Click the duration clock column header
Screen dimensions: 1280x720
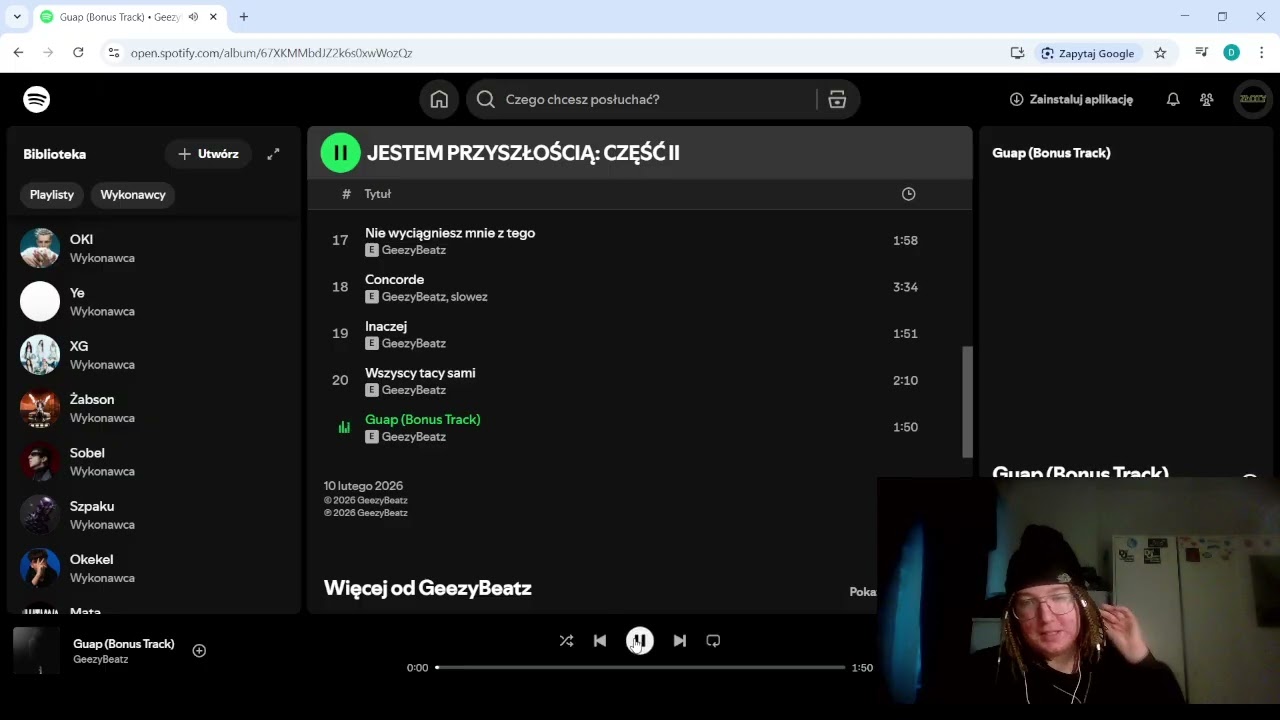pos(908,194)
